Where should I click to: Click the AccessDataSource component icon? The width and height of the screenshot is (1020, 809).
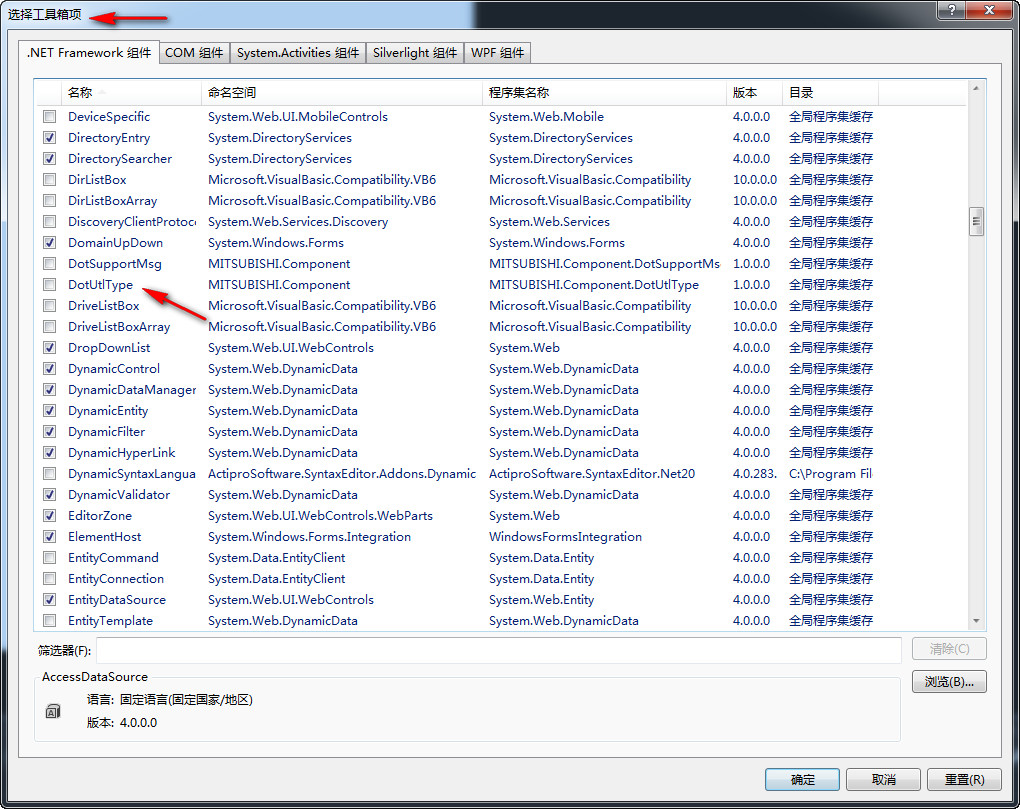coord(53,712)
